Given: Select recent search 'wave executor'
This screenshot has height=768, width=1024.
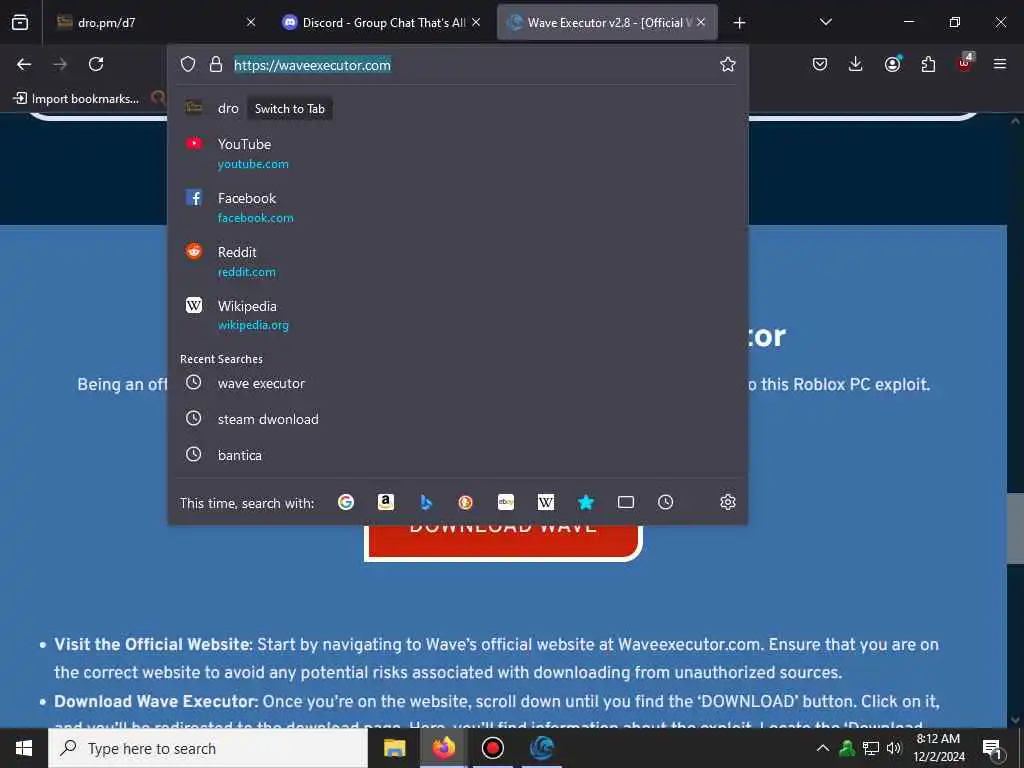Looking at the screenshot, I should tap(457, 383).
